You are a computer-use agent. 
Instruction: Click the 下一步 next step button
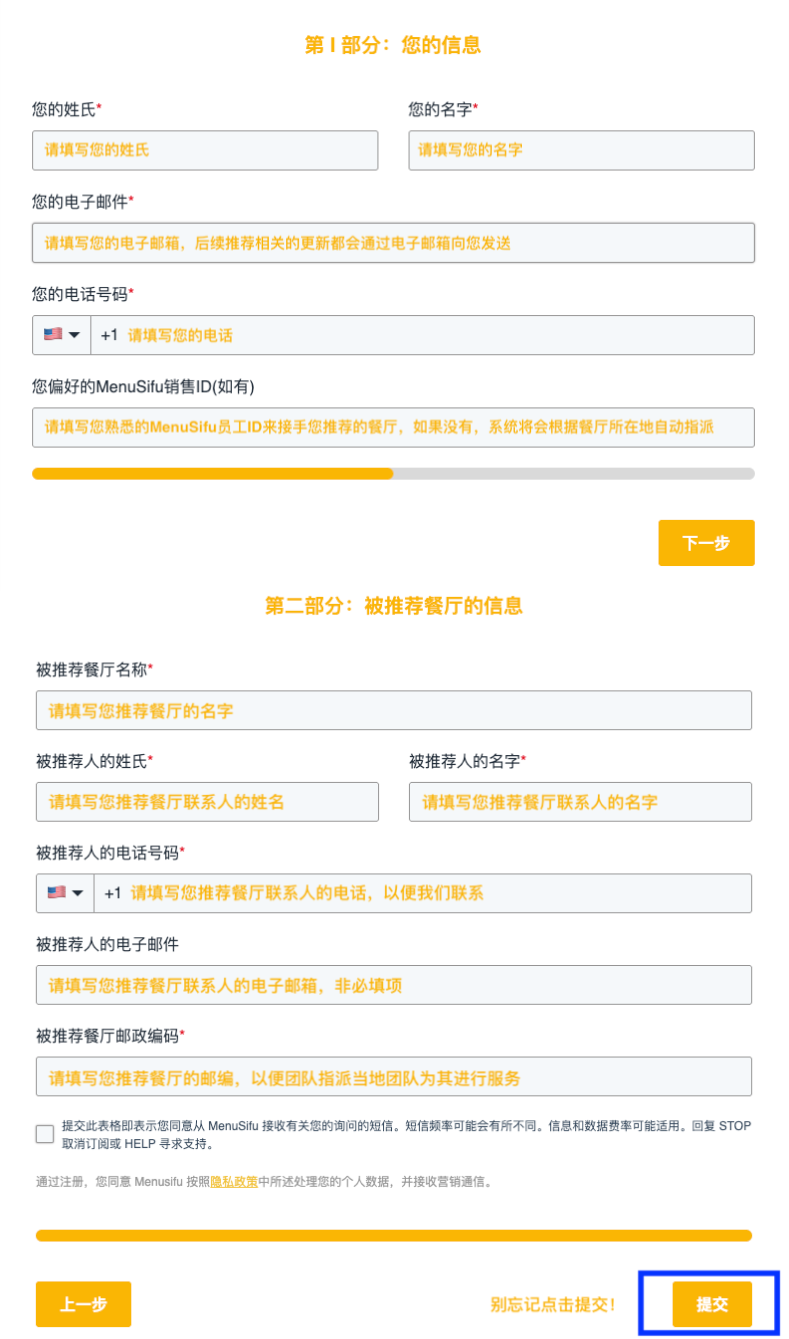706,542
